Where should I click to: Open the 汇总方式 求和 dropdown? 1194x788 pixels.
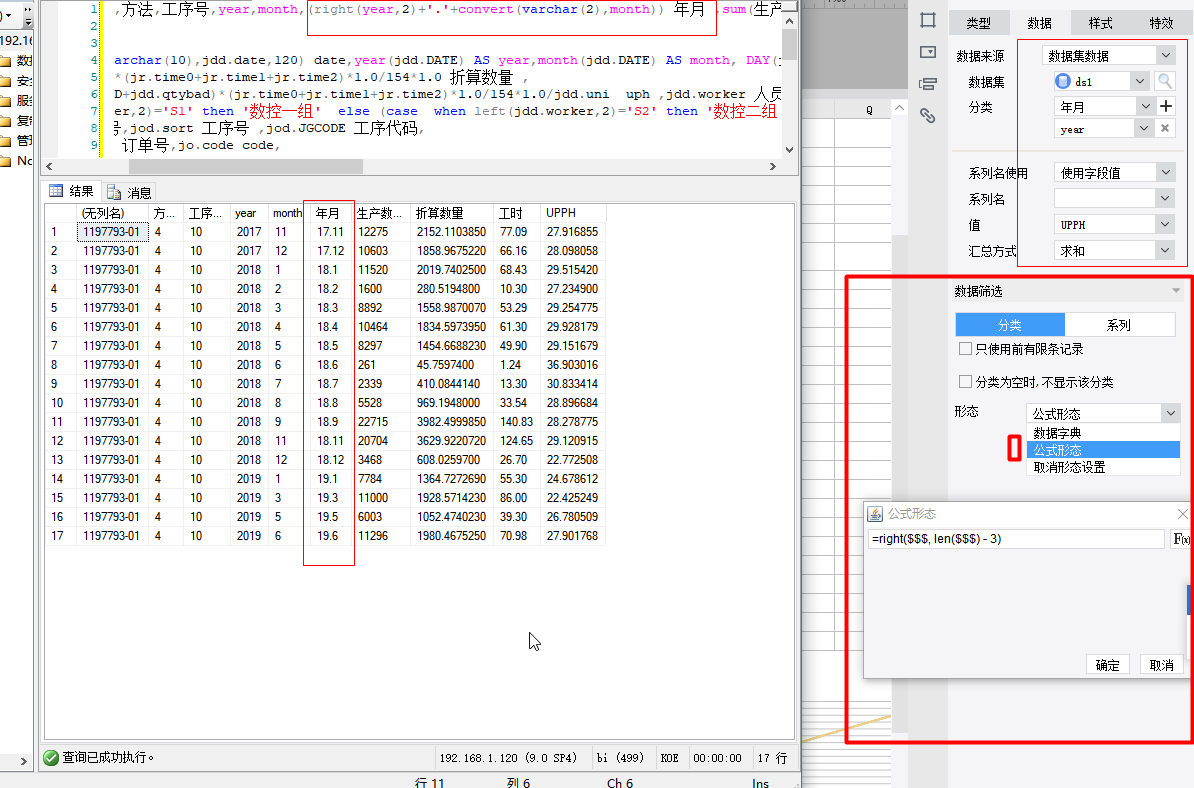pos(1166,250)
